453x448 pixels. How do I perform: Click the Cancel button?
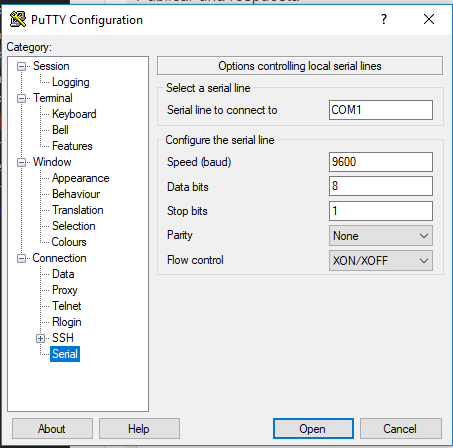coord(401,429)
